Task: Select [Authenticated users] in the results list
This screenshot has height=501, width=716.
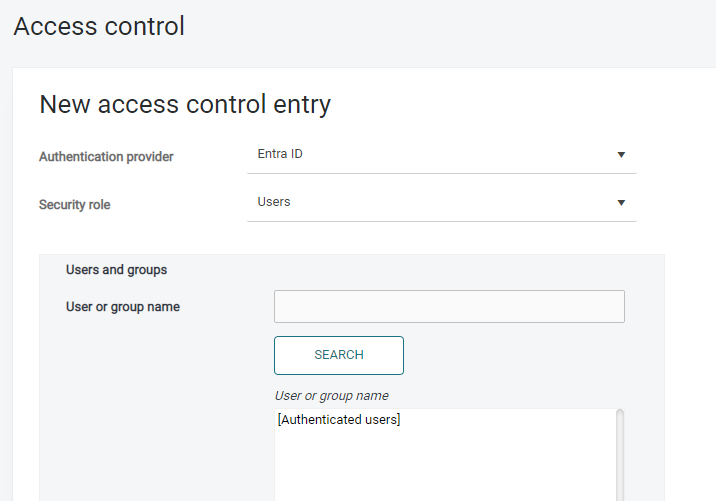Action: pyautogui.click(x=339, y=420)
